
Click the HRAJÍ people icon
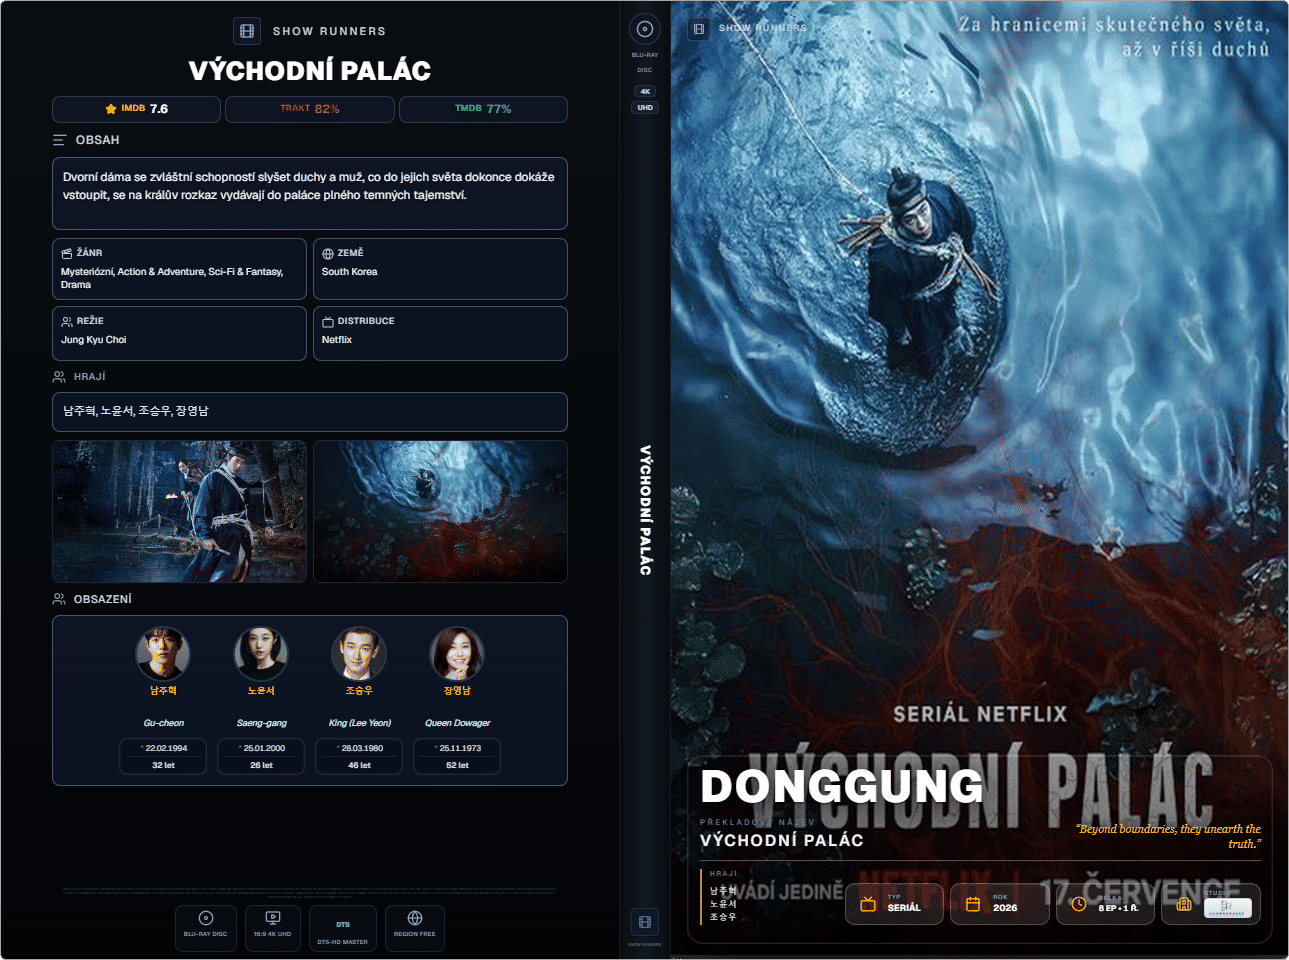(59, 377)
